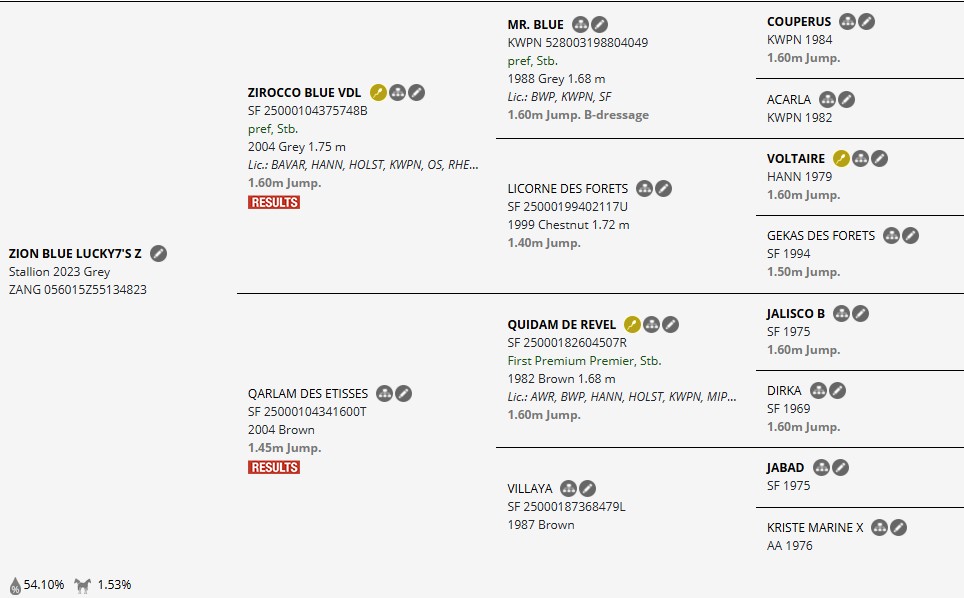Open the Results button under Qarlam des Etisses
Screen dimensions: 964x598
[x=274, y=467]
